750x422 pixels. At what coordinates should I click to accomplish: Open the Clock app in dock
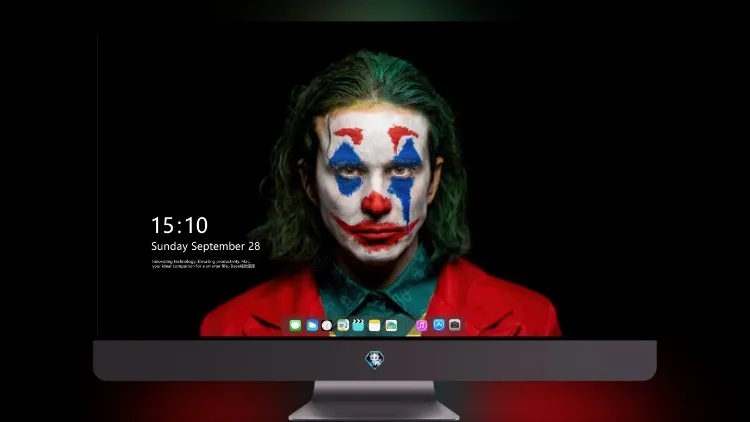pos(327,325)
